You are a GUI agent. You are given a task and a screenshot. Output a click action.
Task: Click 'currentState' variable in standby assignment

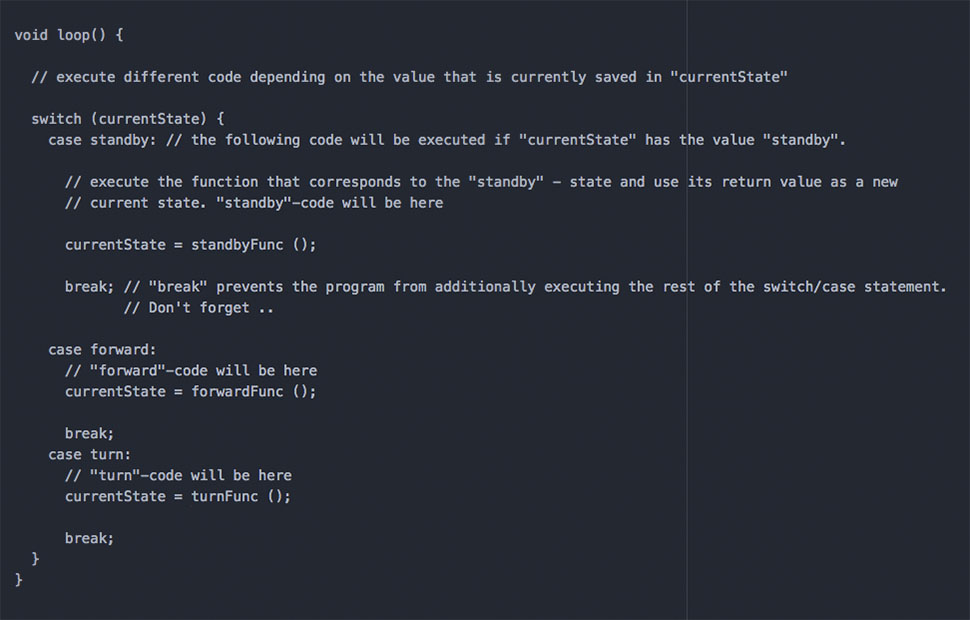(115, 245)
